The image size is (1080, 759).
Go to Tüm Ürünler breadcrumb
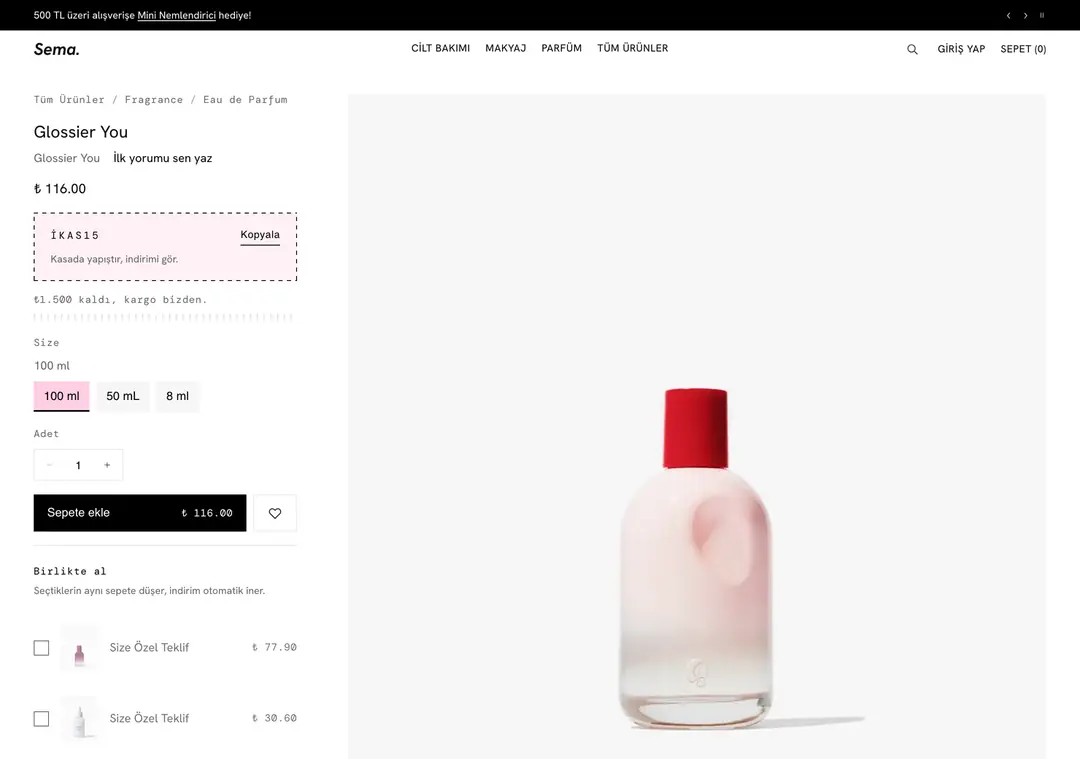(x=69, y=100)
